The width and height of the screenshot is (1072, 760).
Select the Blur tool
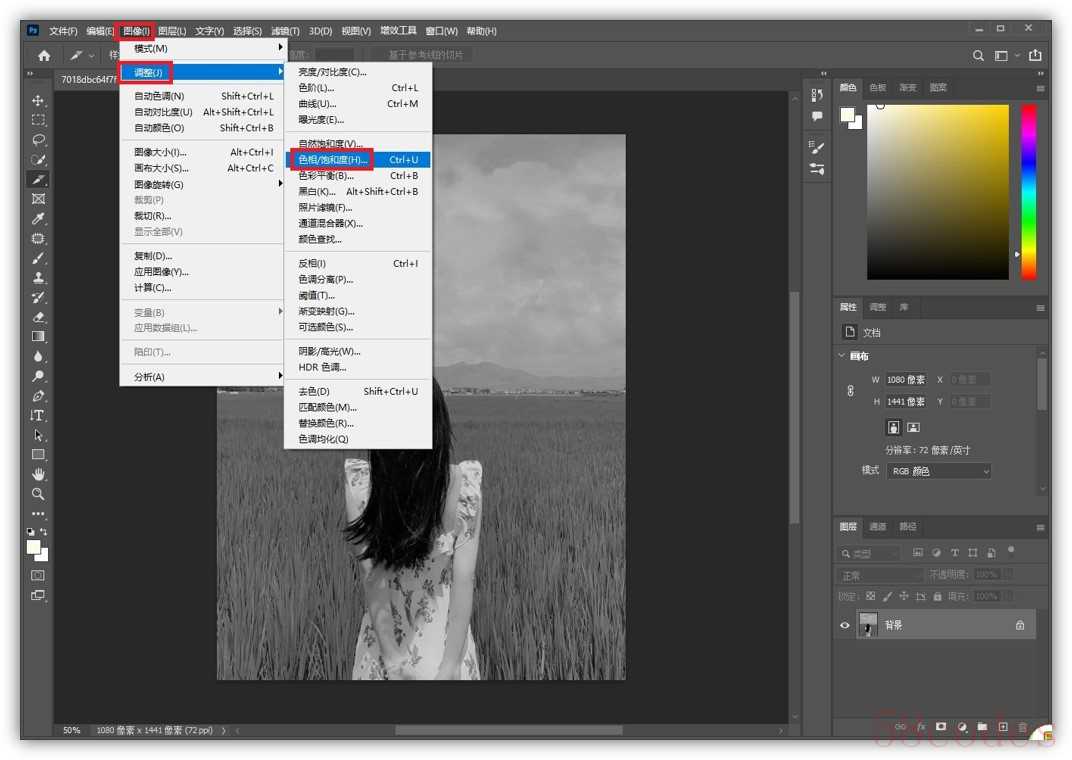click(x=38, y=356)
